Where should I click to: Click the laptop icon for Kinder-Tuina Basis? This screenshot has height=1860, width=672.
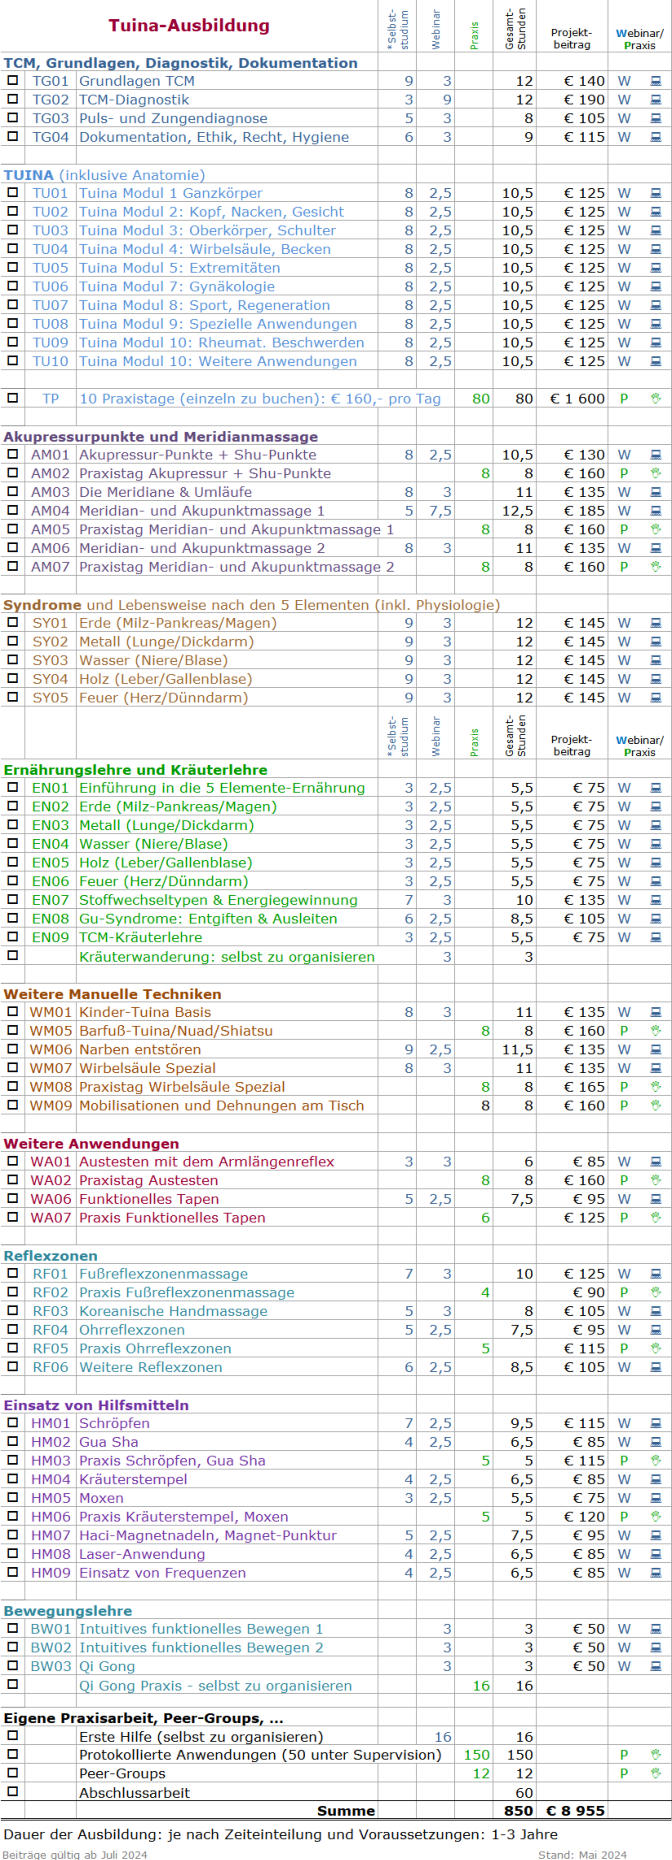(x=656, y=1012)
